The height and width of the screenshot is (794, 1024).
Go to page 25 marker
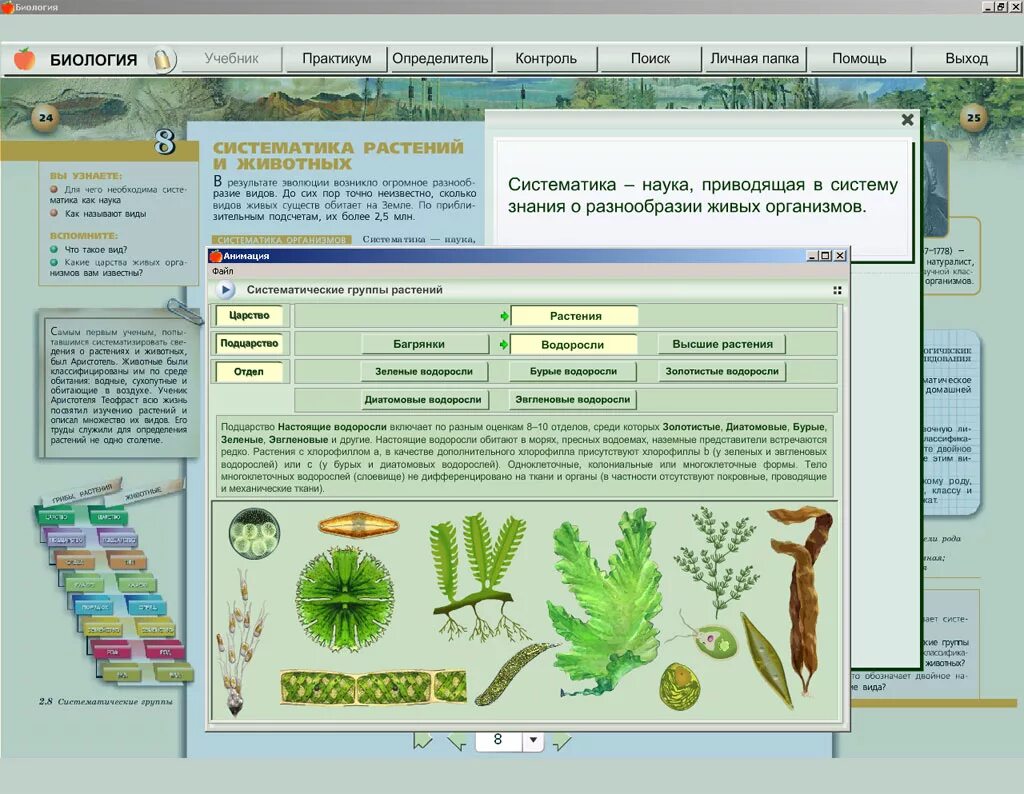pos(974,118)
